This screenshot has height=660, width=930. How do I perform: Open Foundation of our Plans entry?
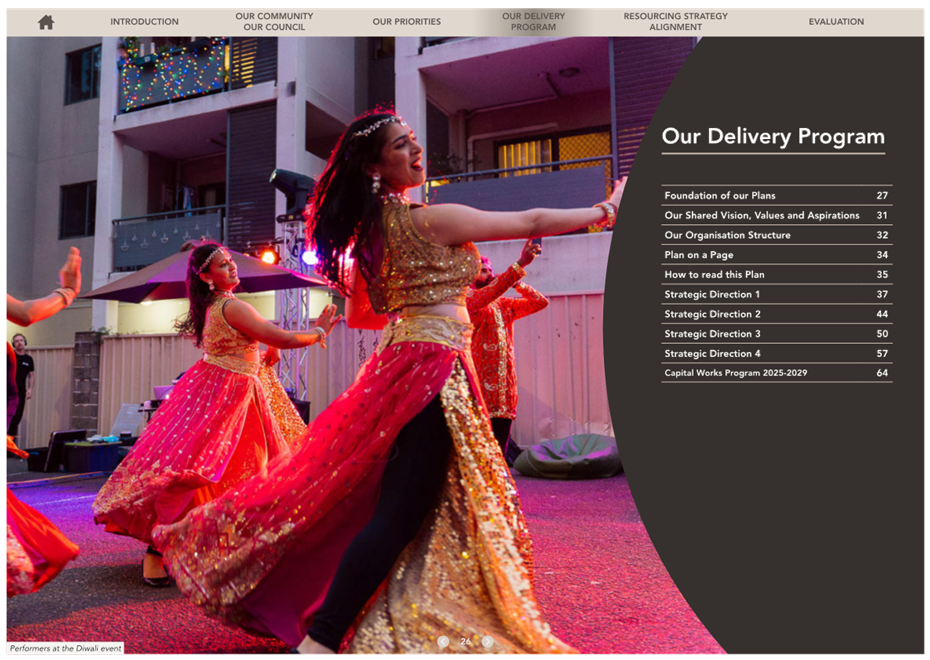(776, 195)
